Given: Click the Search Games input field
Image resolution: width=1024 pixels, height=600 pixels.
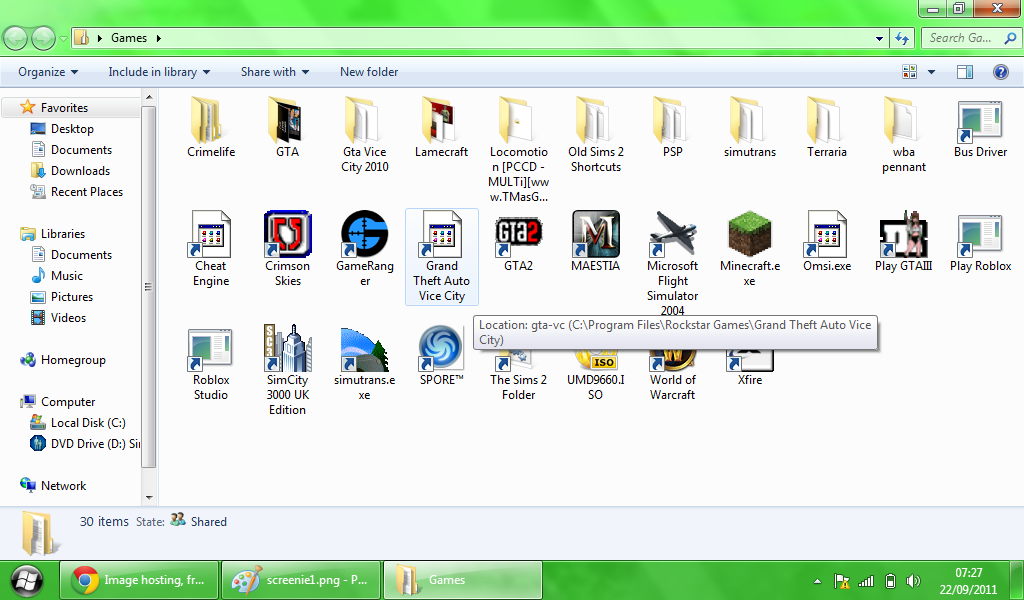Looking at the screenshot, I should tap(960, 38).
